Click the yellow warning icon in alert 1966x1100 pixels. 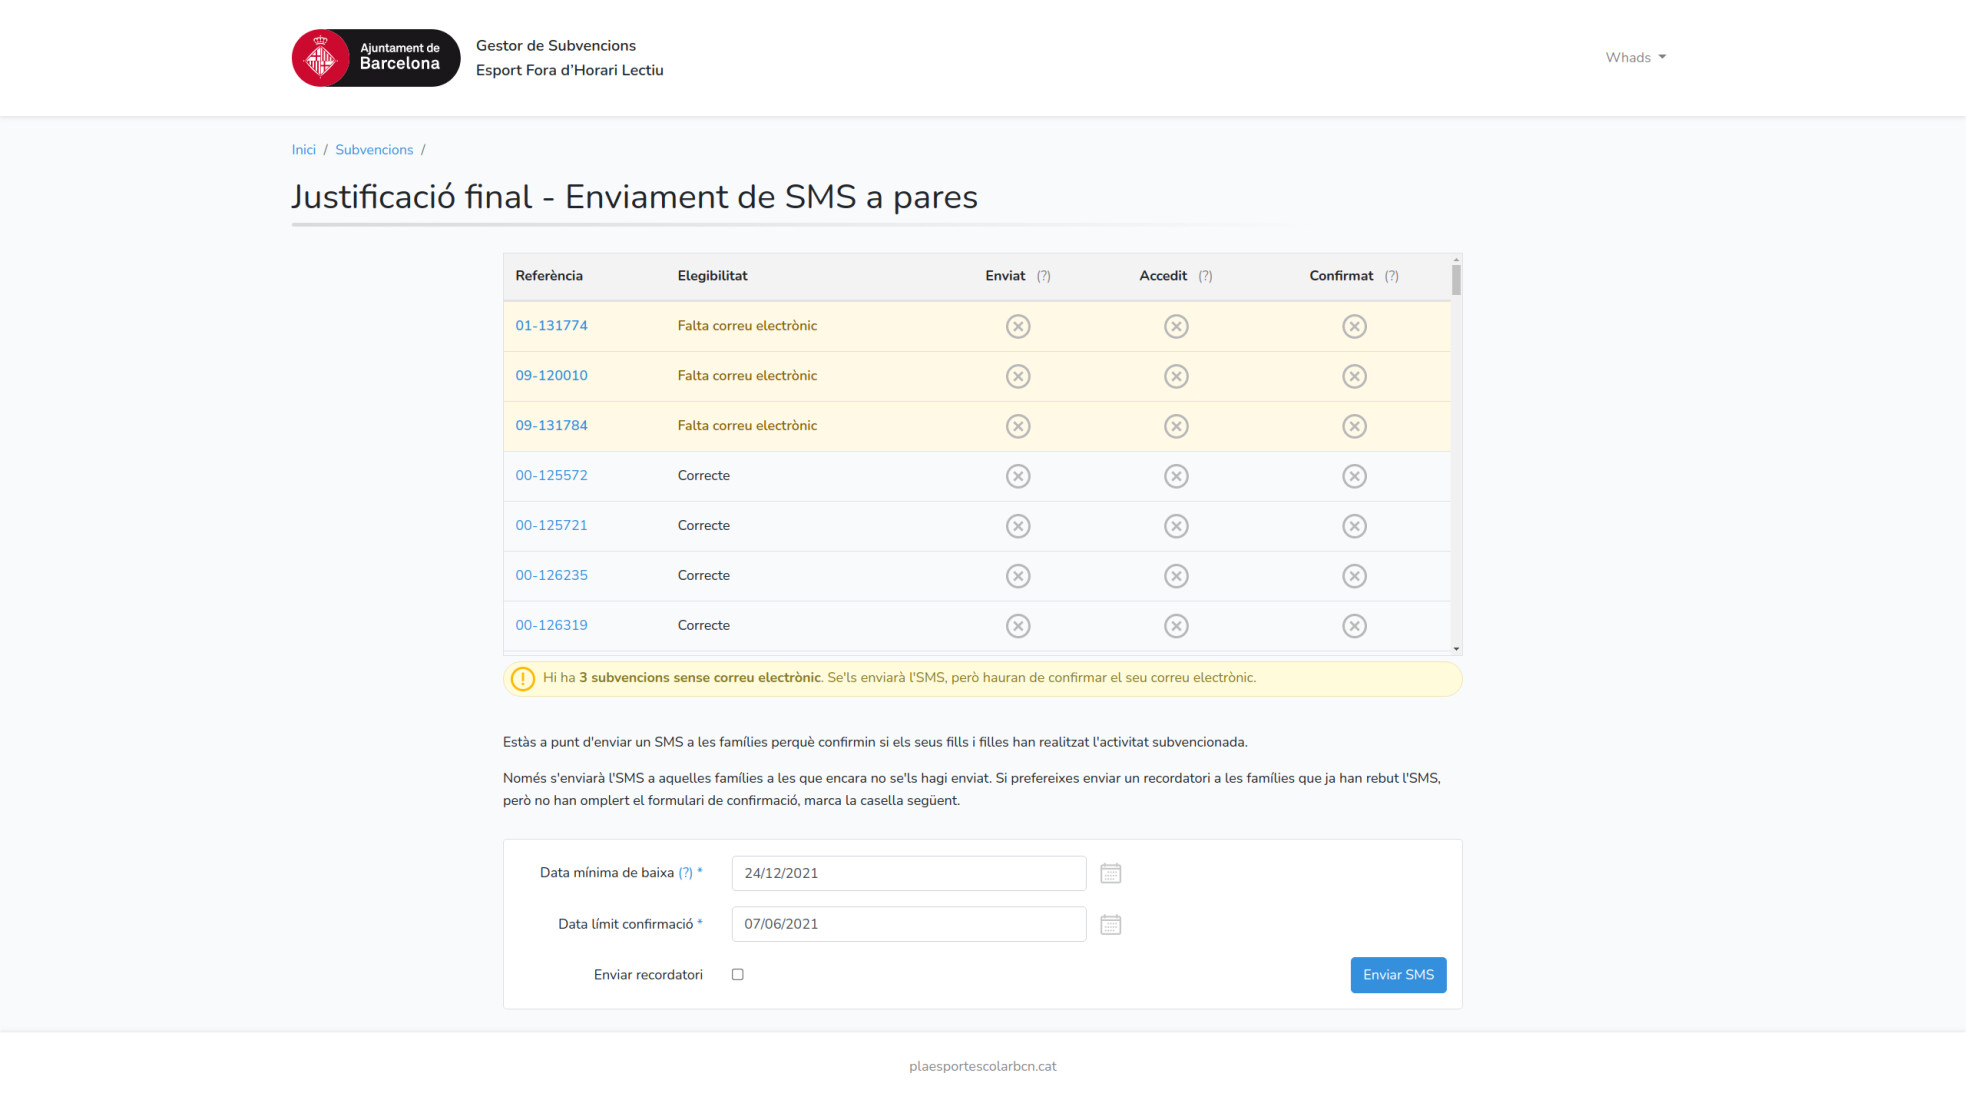coord(523,678)
